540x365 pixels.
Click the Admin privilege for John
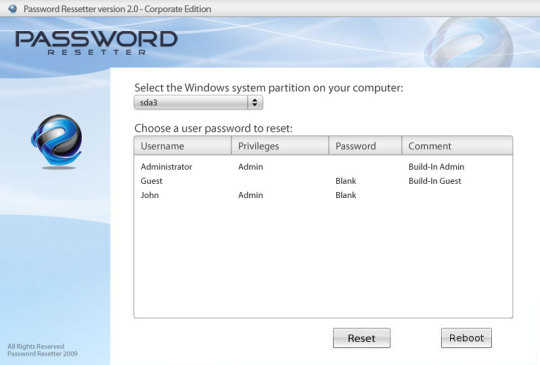coord(251,195)
